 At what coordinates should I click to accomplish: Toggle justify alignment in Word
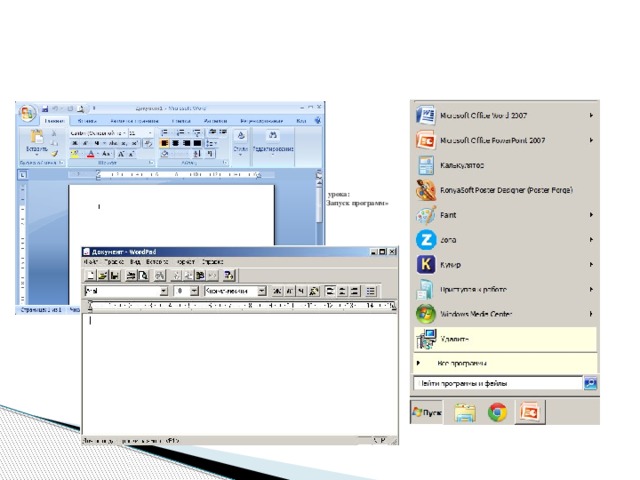(198, 143)
